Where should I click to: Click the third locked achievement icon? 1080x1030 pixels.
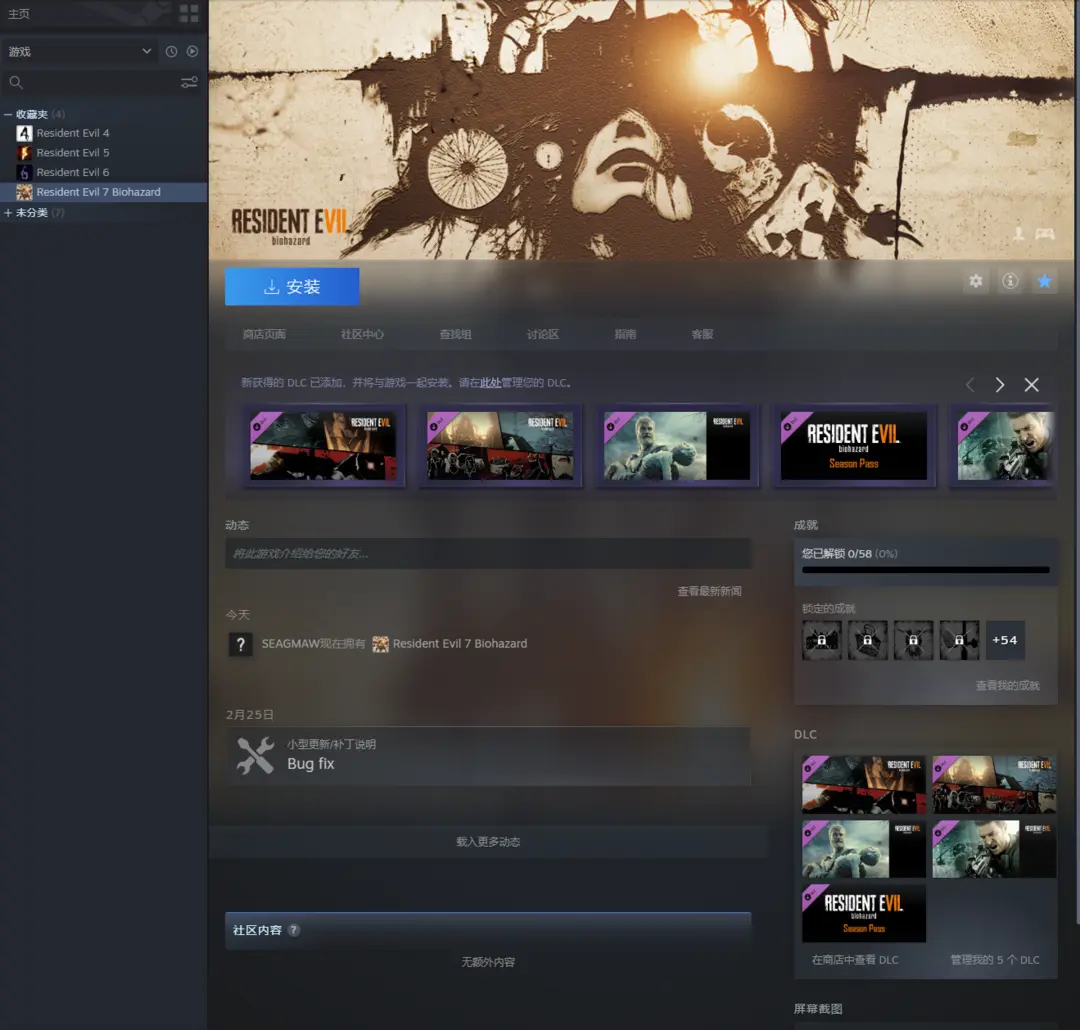click(913, 640)
